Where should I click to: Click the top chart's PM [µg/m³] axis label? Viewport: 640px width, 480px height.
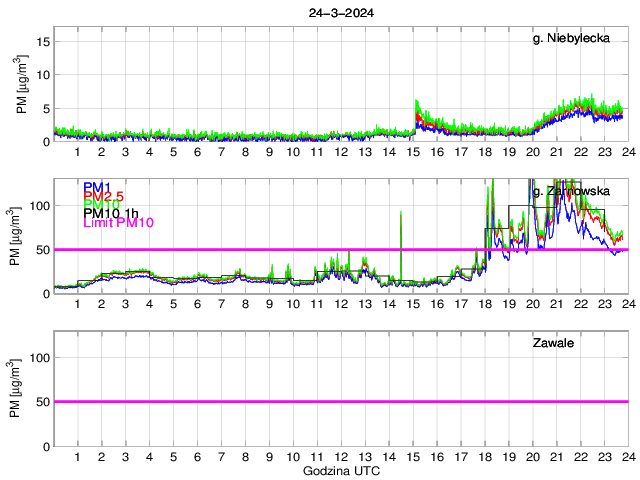tap(22, 84)
